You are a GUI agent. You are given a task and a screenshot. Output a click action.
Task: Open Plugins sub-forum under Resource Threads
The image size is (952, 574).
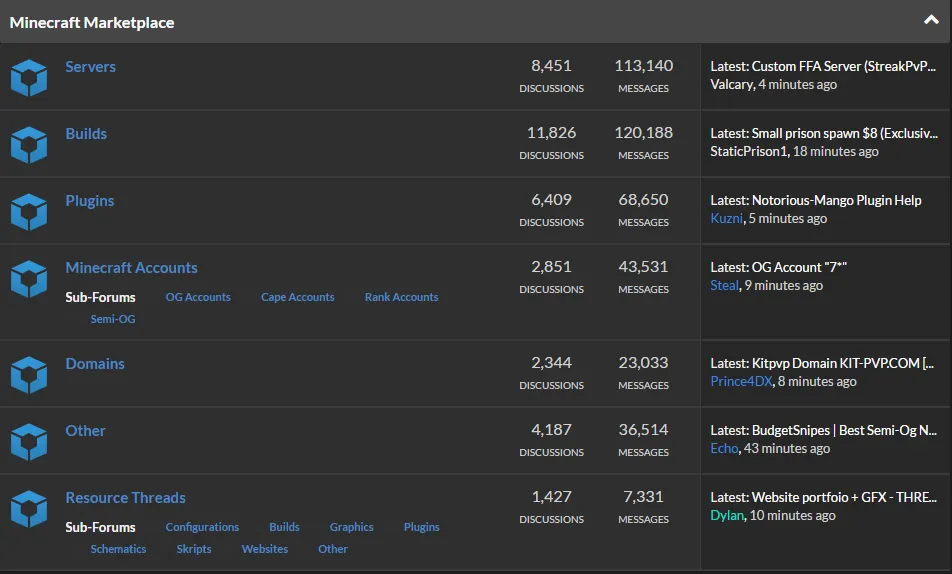421,527
